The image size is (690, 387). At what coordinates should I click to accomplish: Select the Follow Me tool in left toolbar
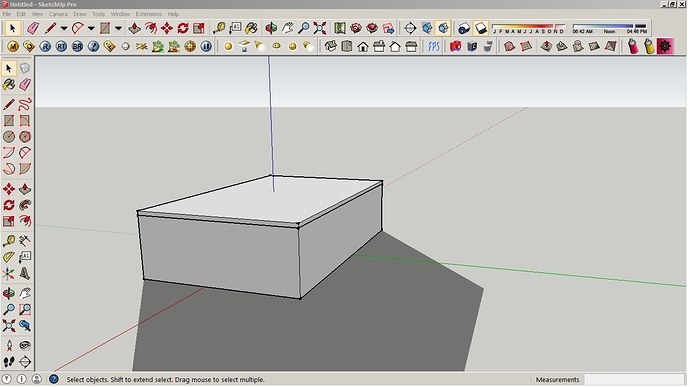point(25,205)
